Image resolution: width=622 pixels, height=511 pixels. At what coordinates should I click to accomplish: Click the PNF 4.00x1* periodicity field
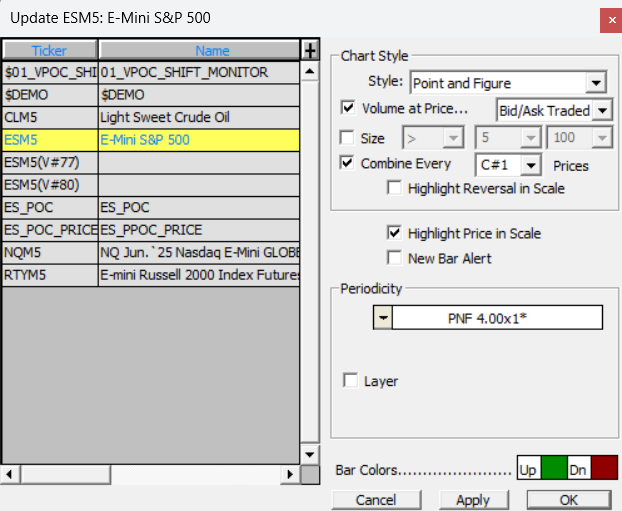tap(497, 317)
